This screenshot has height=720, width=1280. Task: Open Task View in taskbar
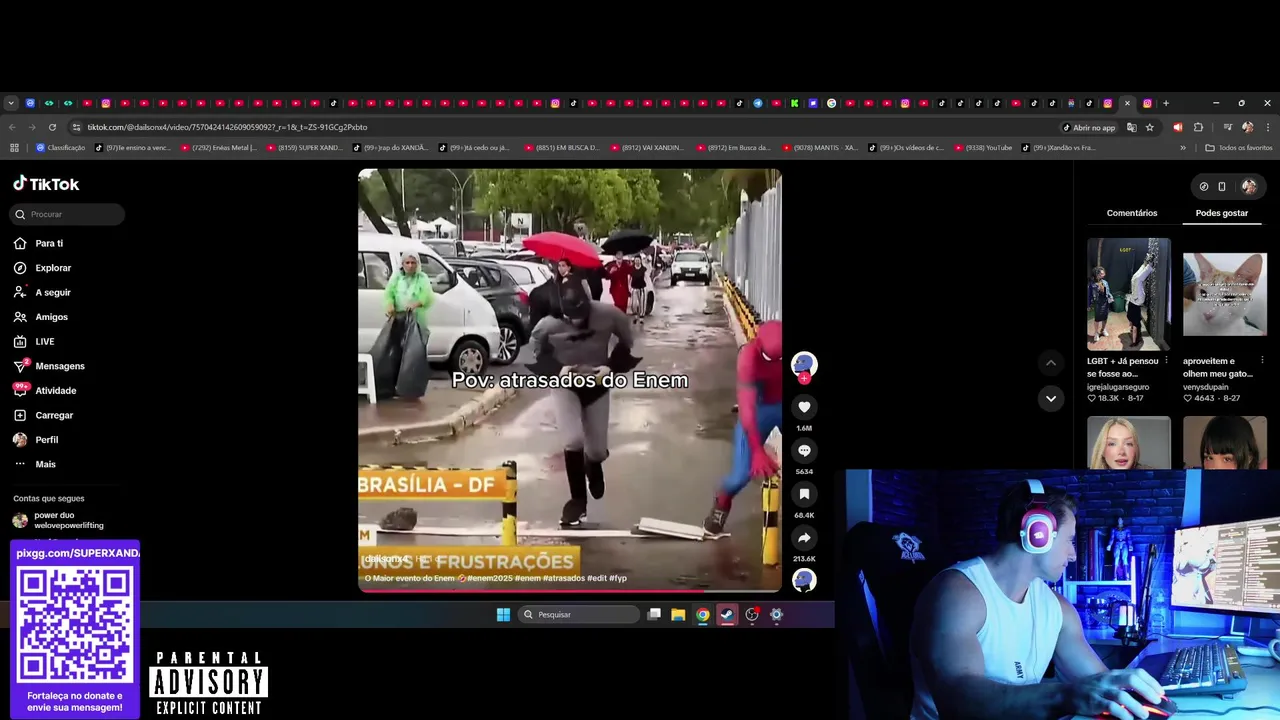[654, 615]
